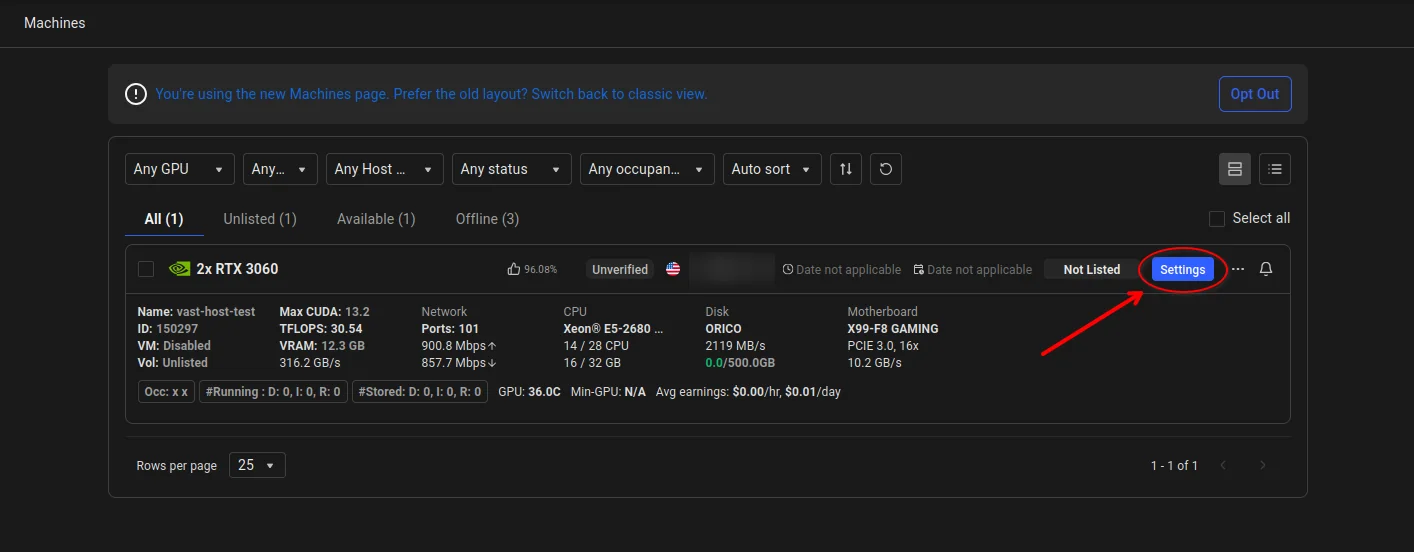Click the Unverified badge
This screenshot has height=552, width=1414.
pyautogui.click(x=620, y=269)
